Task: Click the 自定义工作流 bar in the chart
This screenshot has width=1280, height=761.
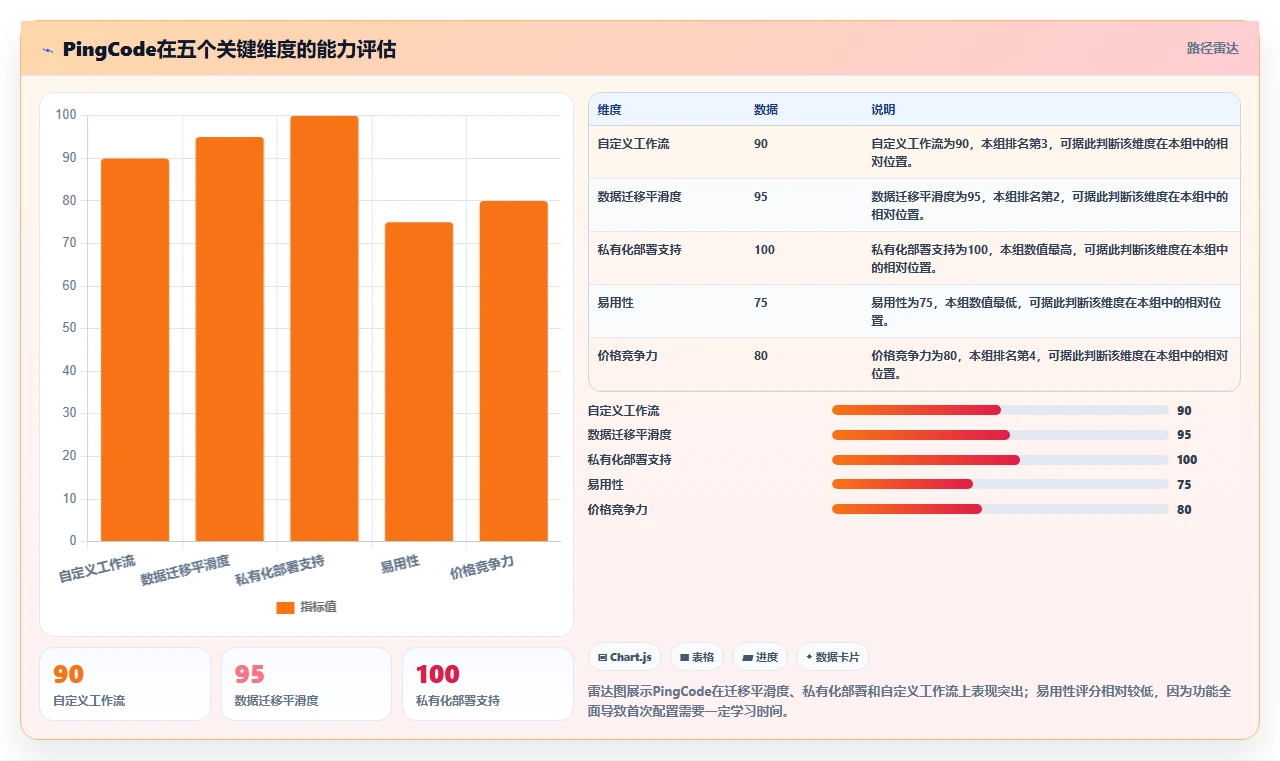Action: click(135, 350)
